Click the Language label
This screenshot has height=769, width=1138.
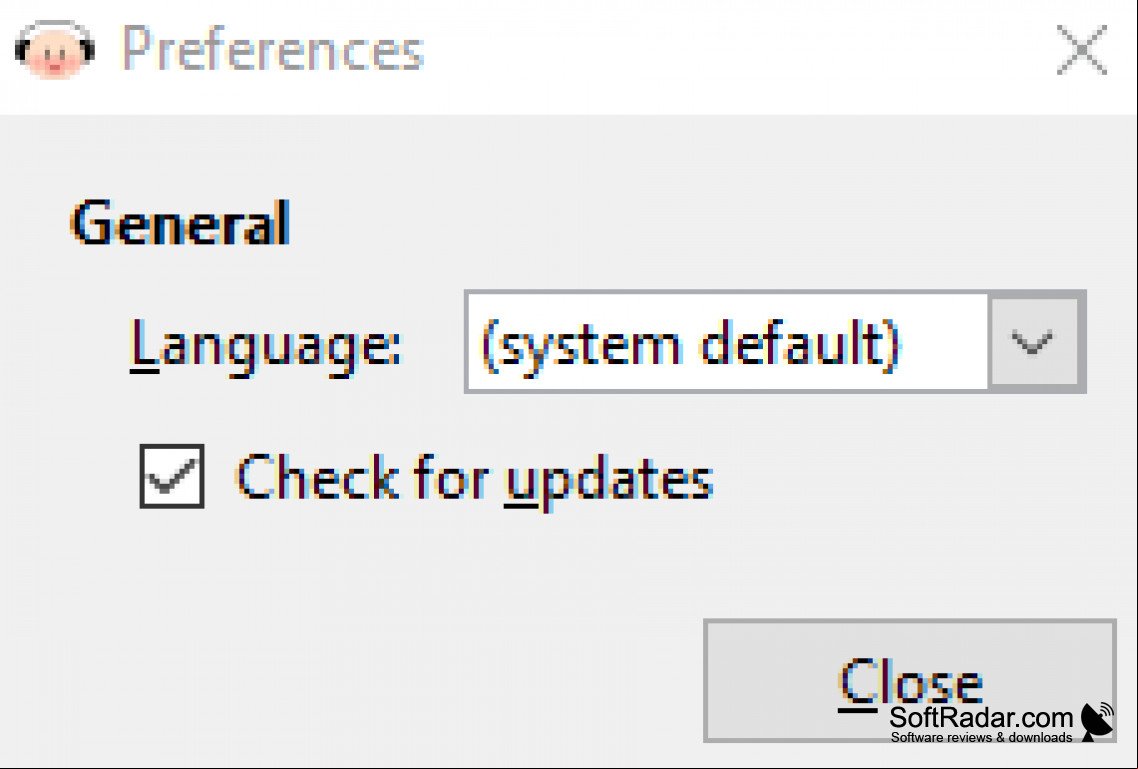265,347
